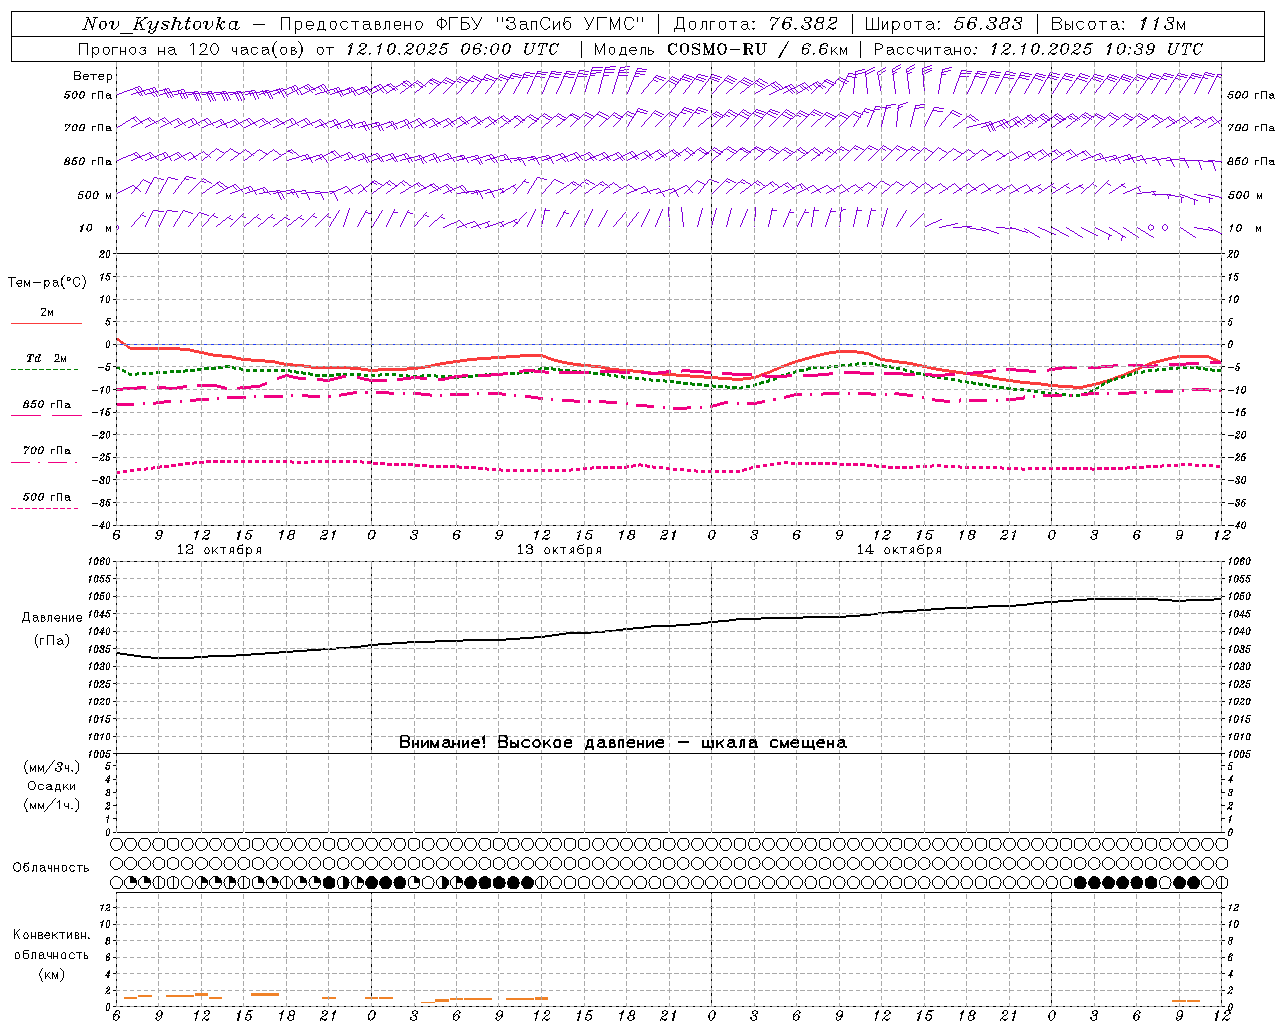Select the 13 октября date label under temperature chart
Screen dimensions: 1280x1024
(559, 550)
